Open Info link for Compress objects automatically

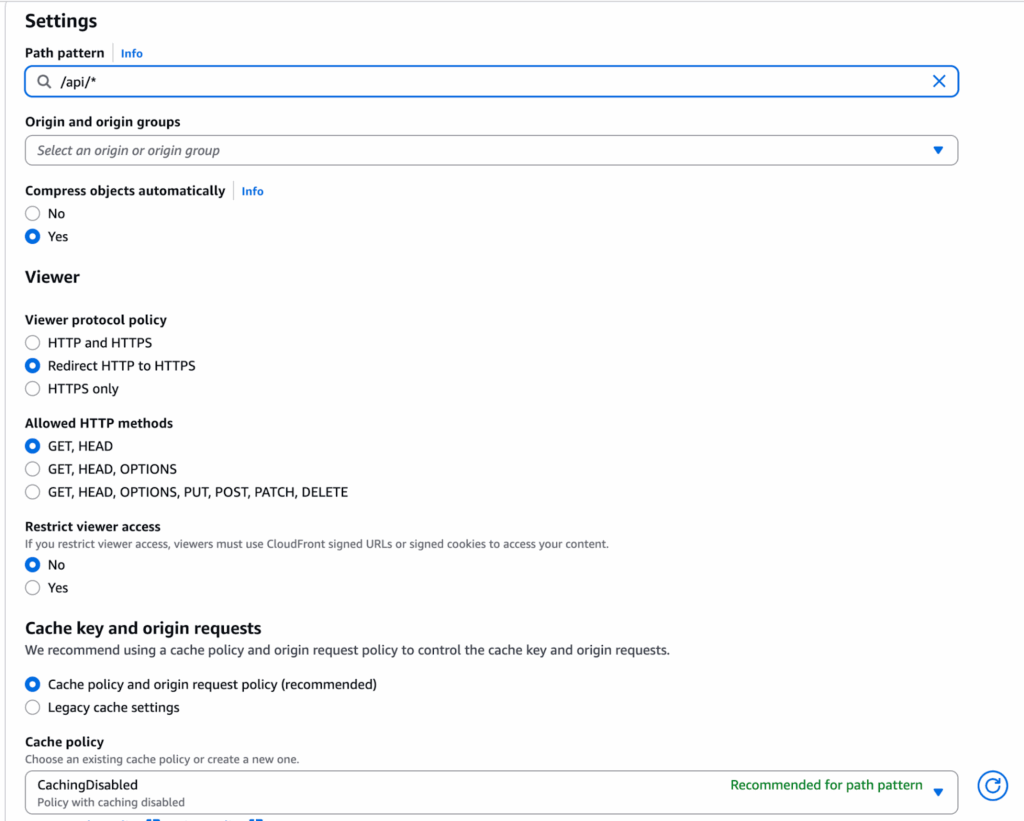[252, 191]
